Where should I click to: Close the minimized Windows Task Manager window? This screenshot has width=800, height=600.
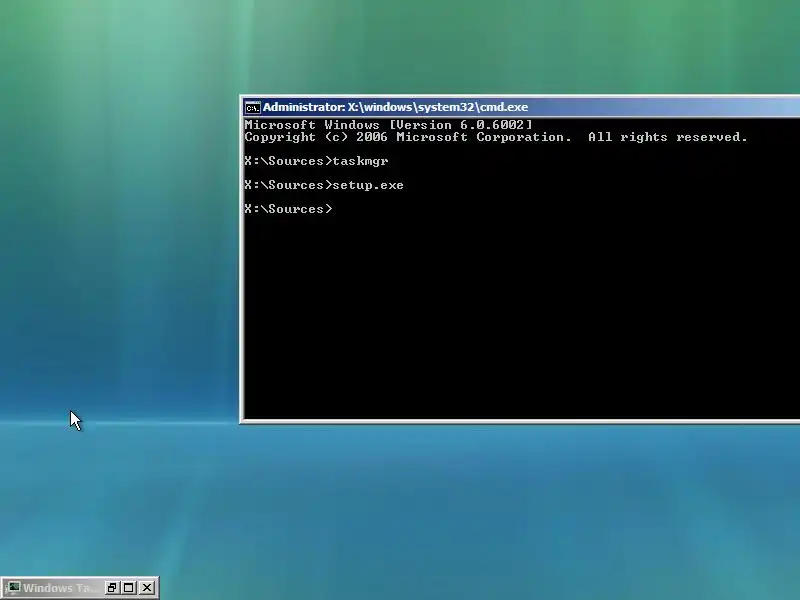click(x=147, y=588)
